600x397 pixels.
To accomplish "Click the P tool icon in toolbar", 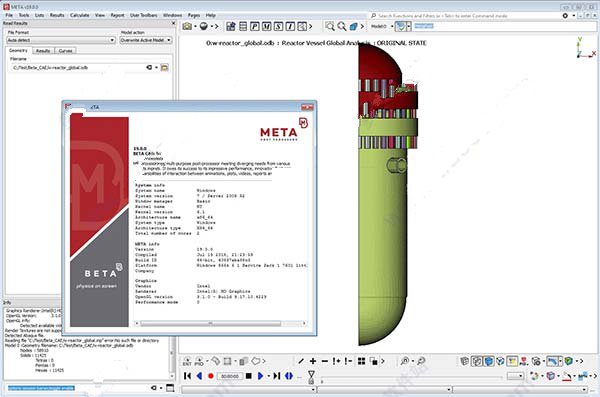I will tap(255, 26).
